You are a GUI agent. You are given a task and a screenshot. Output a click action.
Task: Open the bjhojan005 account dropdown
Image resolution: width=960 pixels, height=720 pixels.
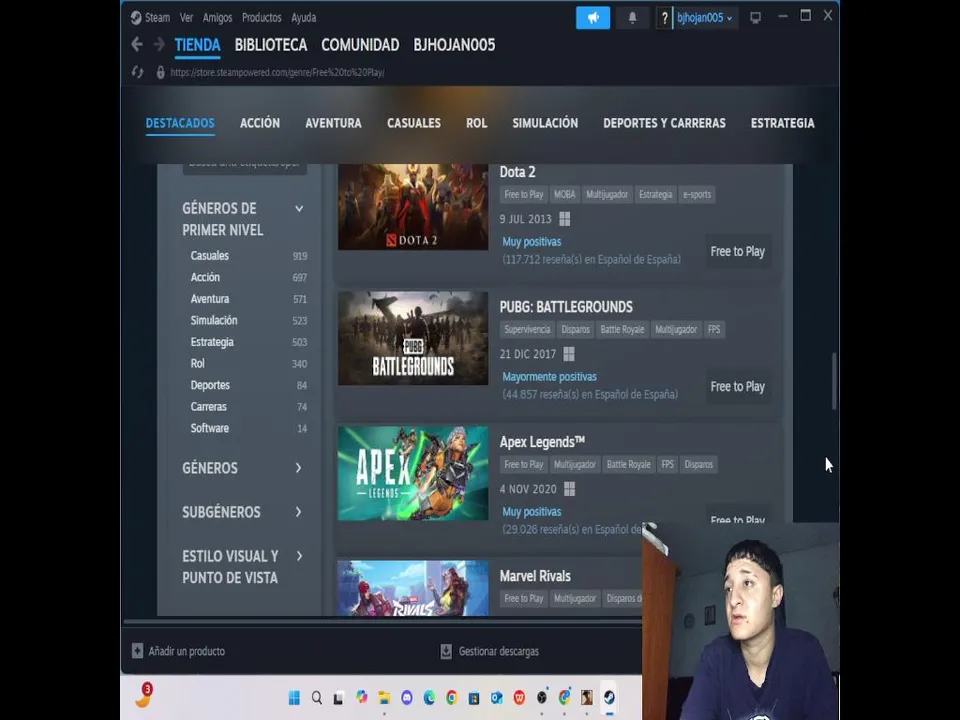(x=705, y=18)
